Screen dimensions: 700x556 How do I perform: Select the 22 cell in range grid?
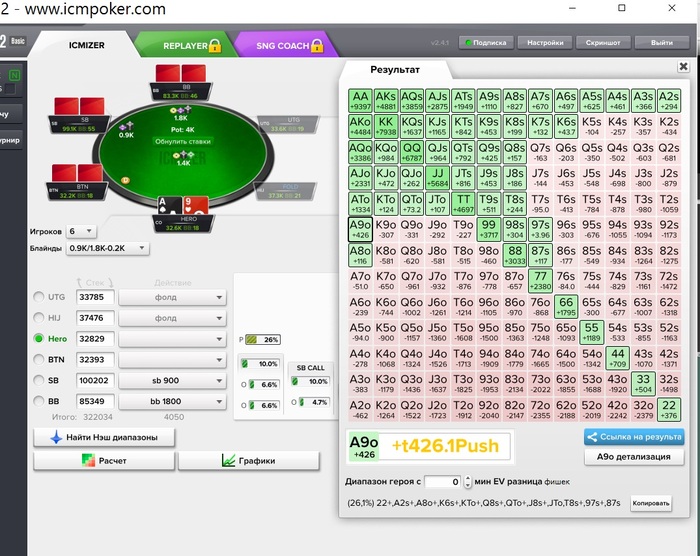point(669,409)
